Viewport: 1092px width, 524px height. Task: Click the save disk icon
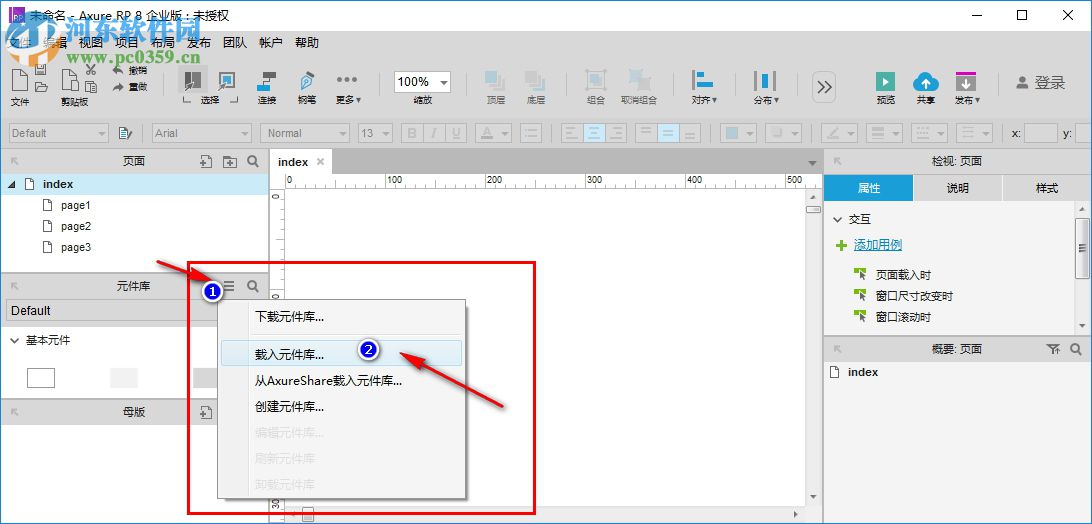tap(40, 70)
